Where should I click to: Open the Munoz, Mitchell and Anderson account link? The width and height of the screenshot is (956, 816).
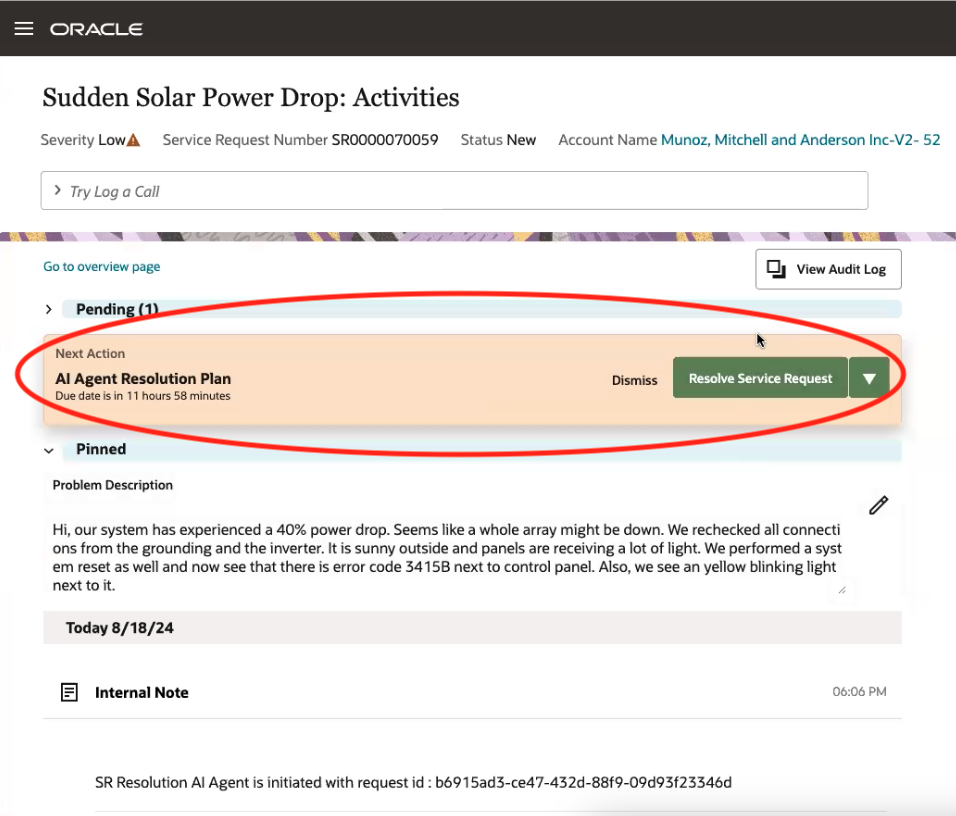pyautogui.click(x=801, y=140)
